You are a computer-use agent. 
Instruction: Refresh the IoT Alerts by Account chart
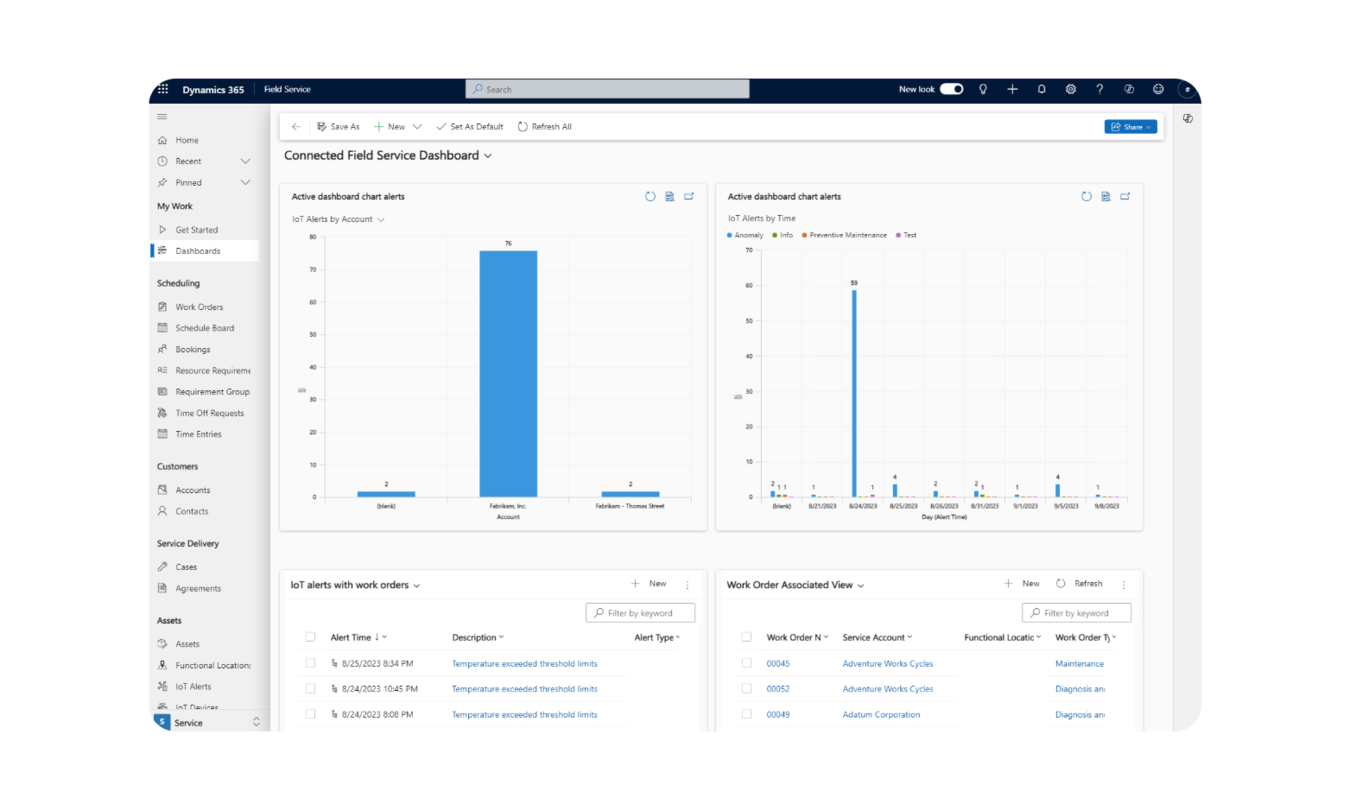[x=650, y=197]
